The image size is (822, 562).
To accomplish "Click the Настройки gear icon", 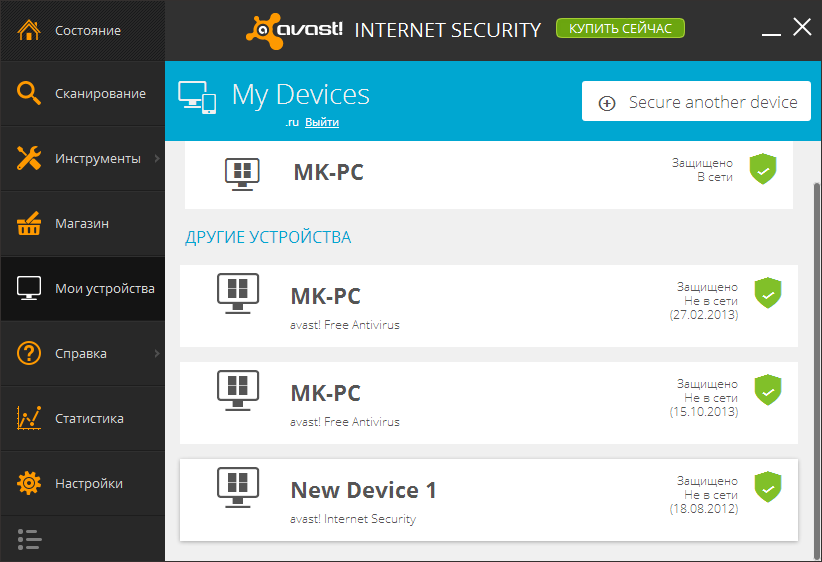I will (x=29, y=483).
